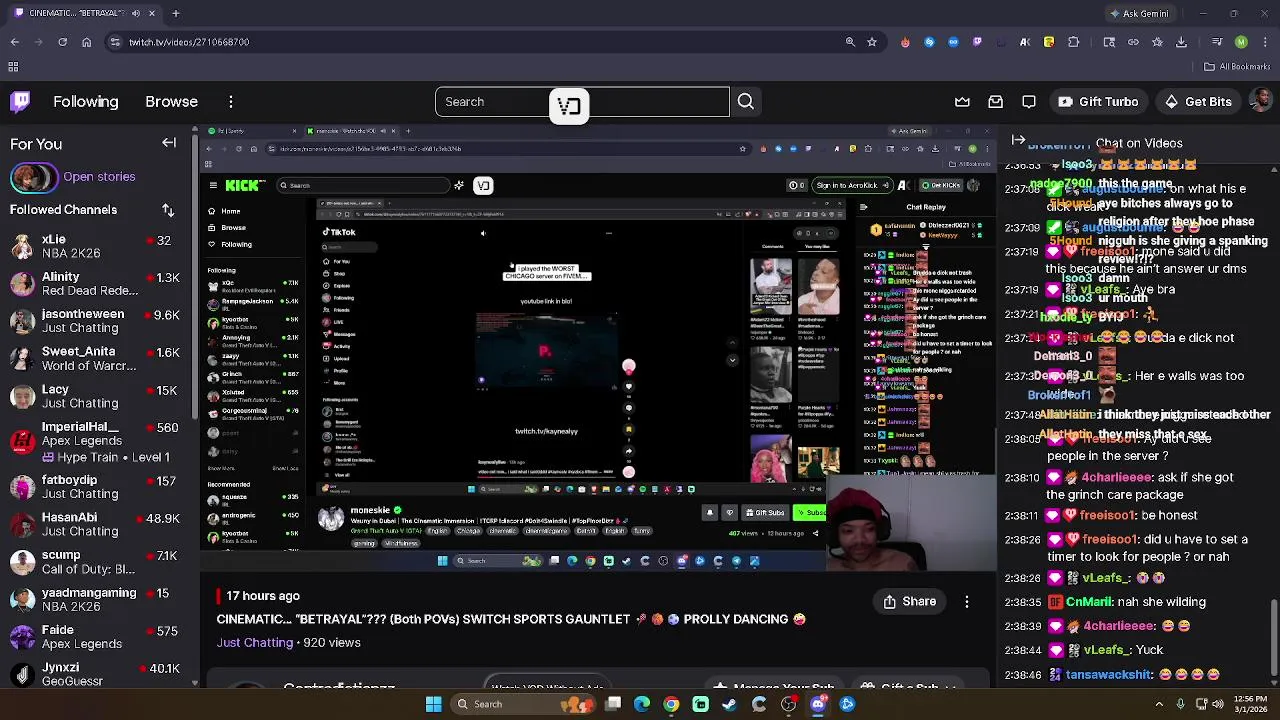
Task: Open the Chrome apps grid shortcut
Action: [13, 67]
